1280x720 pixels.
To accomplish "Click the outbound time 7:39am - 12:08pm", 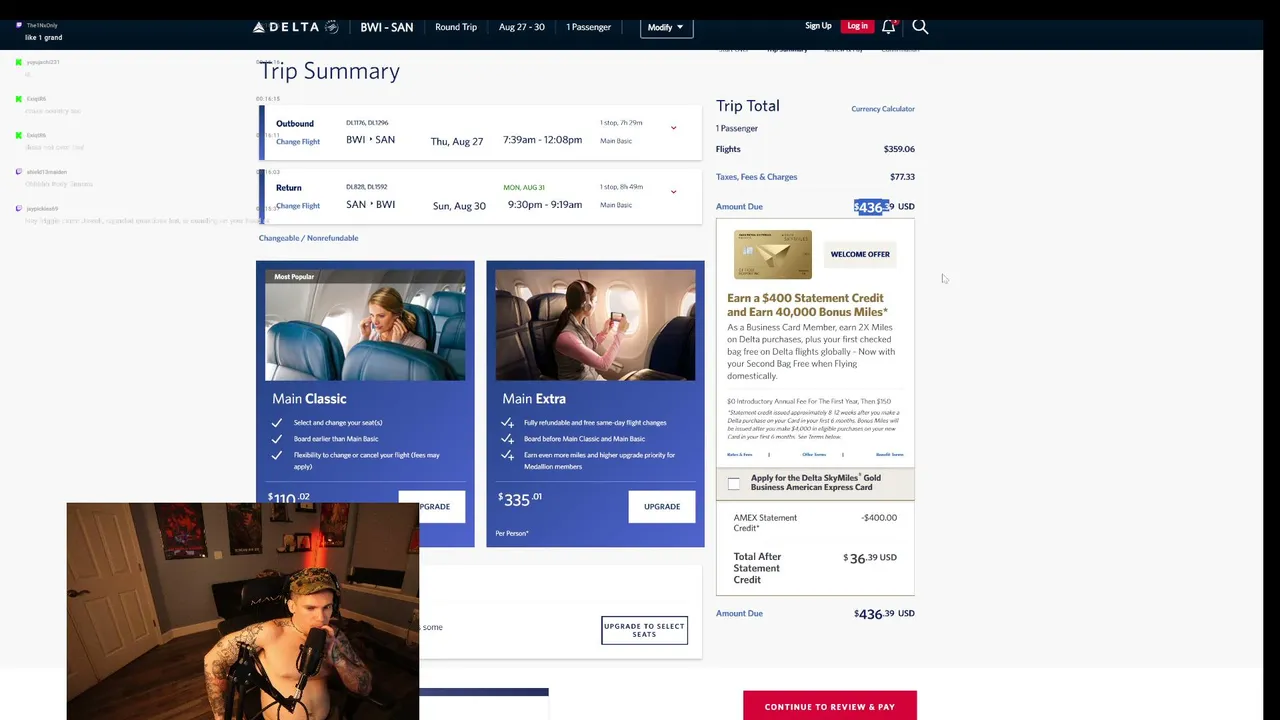I will pos(542,140).
